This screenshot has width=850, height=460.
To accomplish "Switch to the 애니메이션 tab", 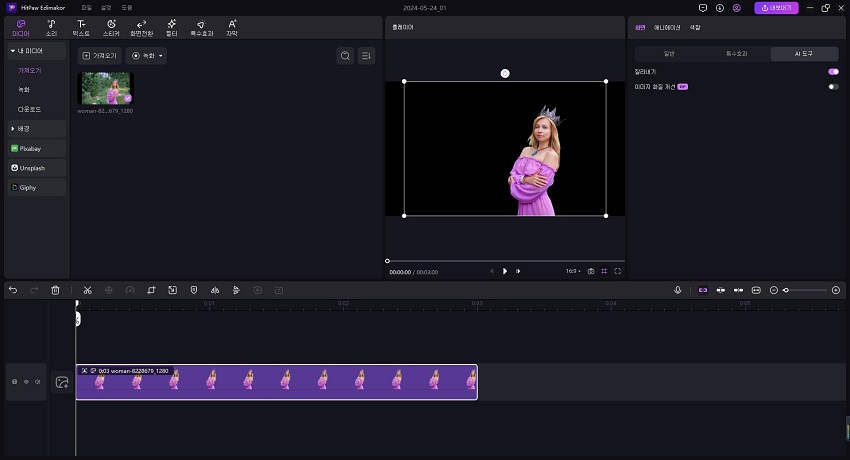I will (667, 28).
